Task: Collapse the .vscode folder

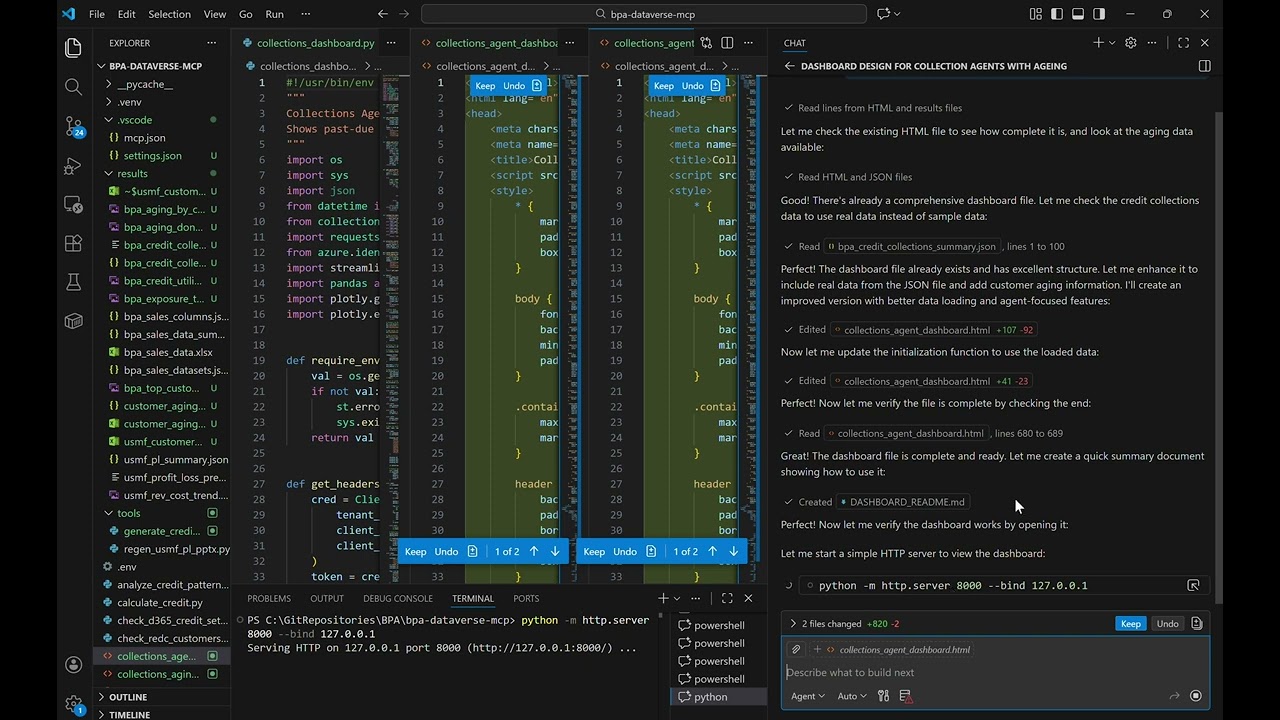Action: click(x=135, y=120)
